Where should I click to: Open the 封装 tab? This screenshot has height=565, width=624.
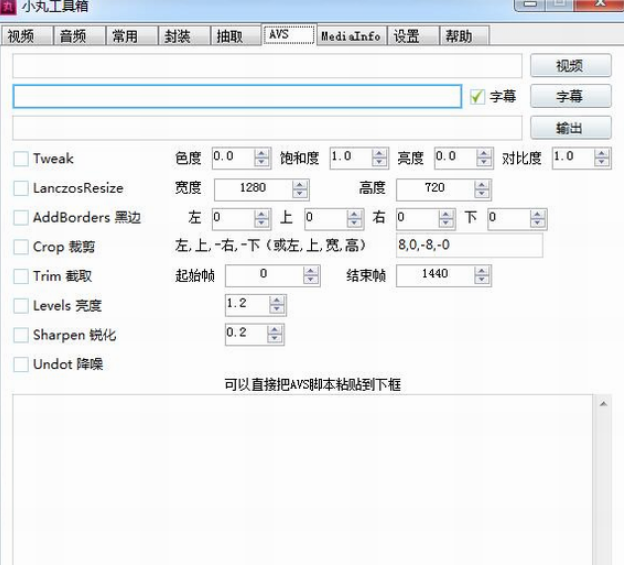tap(176, 36)
